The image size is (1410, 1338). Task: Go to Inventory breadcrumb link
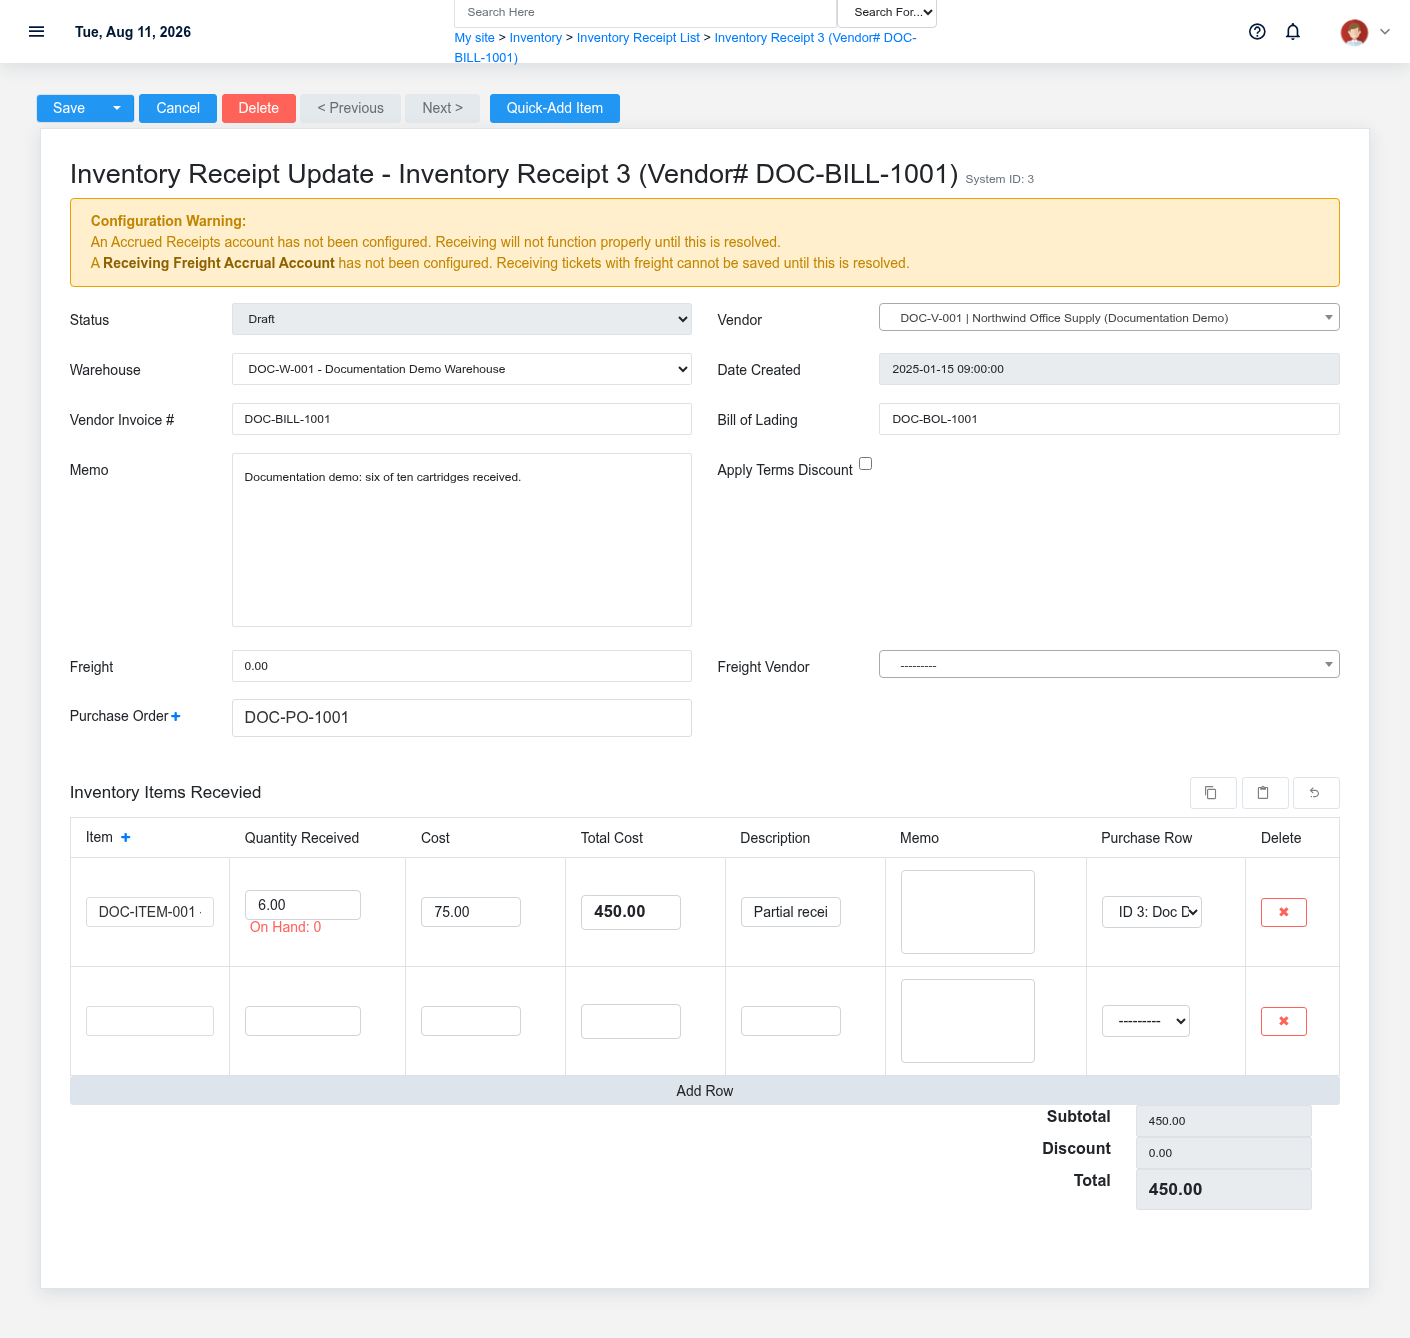pos(536,38)
